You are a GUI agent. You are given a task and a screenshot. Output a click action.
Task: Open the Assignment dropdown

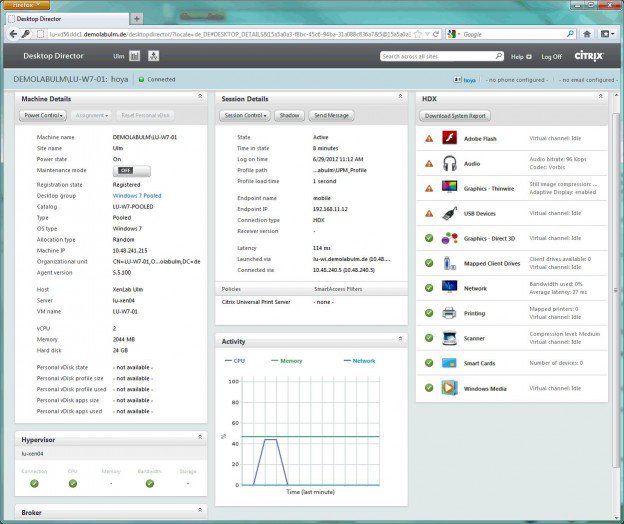[x=92, y=115]
